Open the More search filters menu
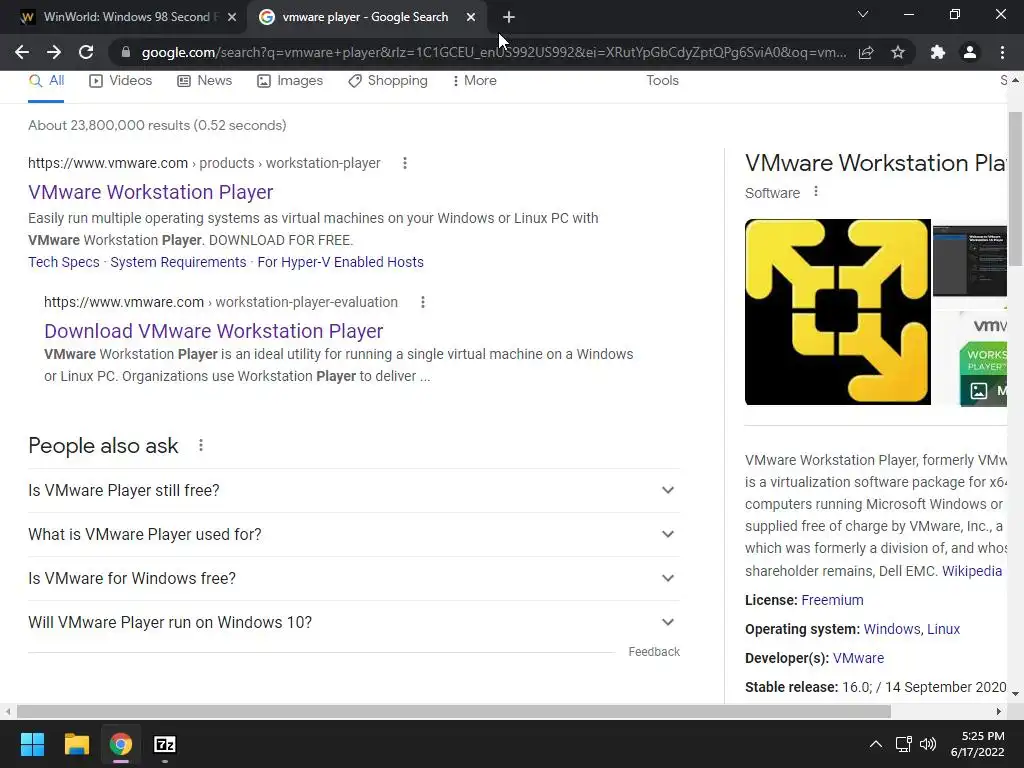Screen dimensions: 1024x768 [x=474, y=80]
